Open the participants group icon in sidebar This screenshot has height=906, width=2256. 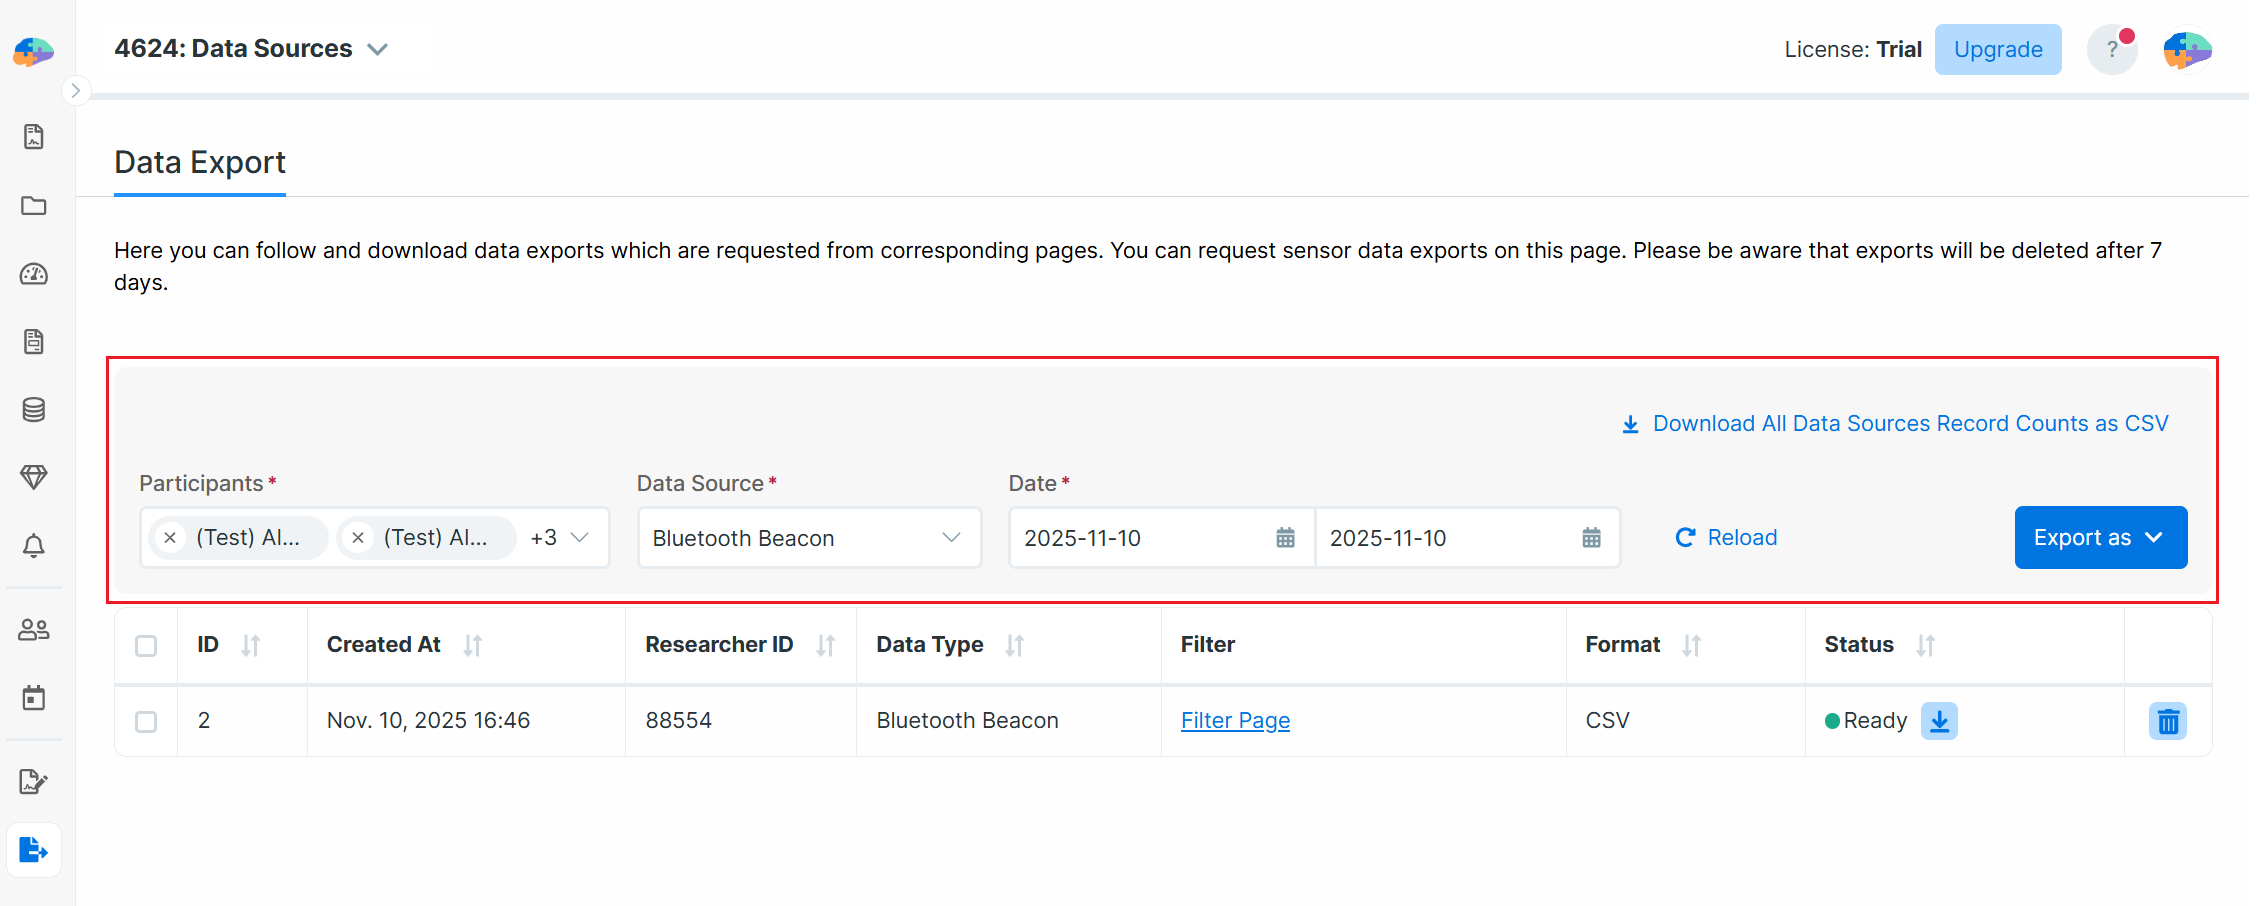[x=34, y=630]
